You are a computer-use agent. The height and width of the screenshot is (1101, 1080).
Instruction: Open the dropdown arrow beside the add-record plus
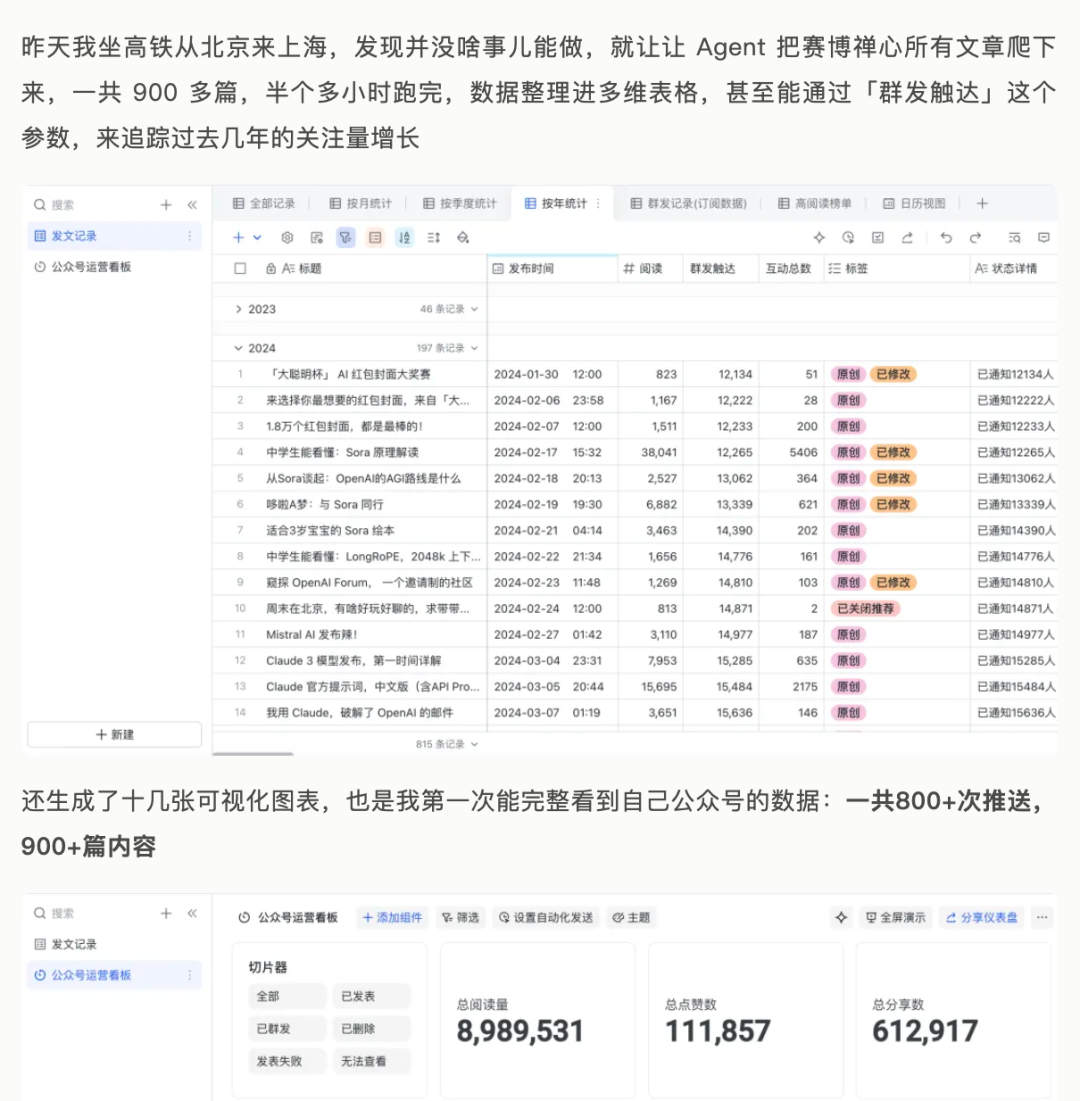[258, 238]
